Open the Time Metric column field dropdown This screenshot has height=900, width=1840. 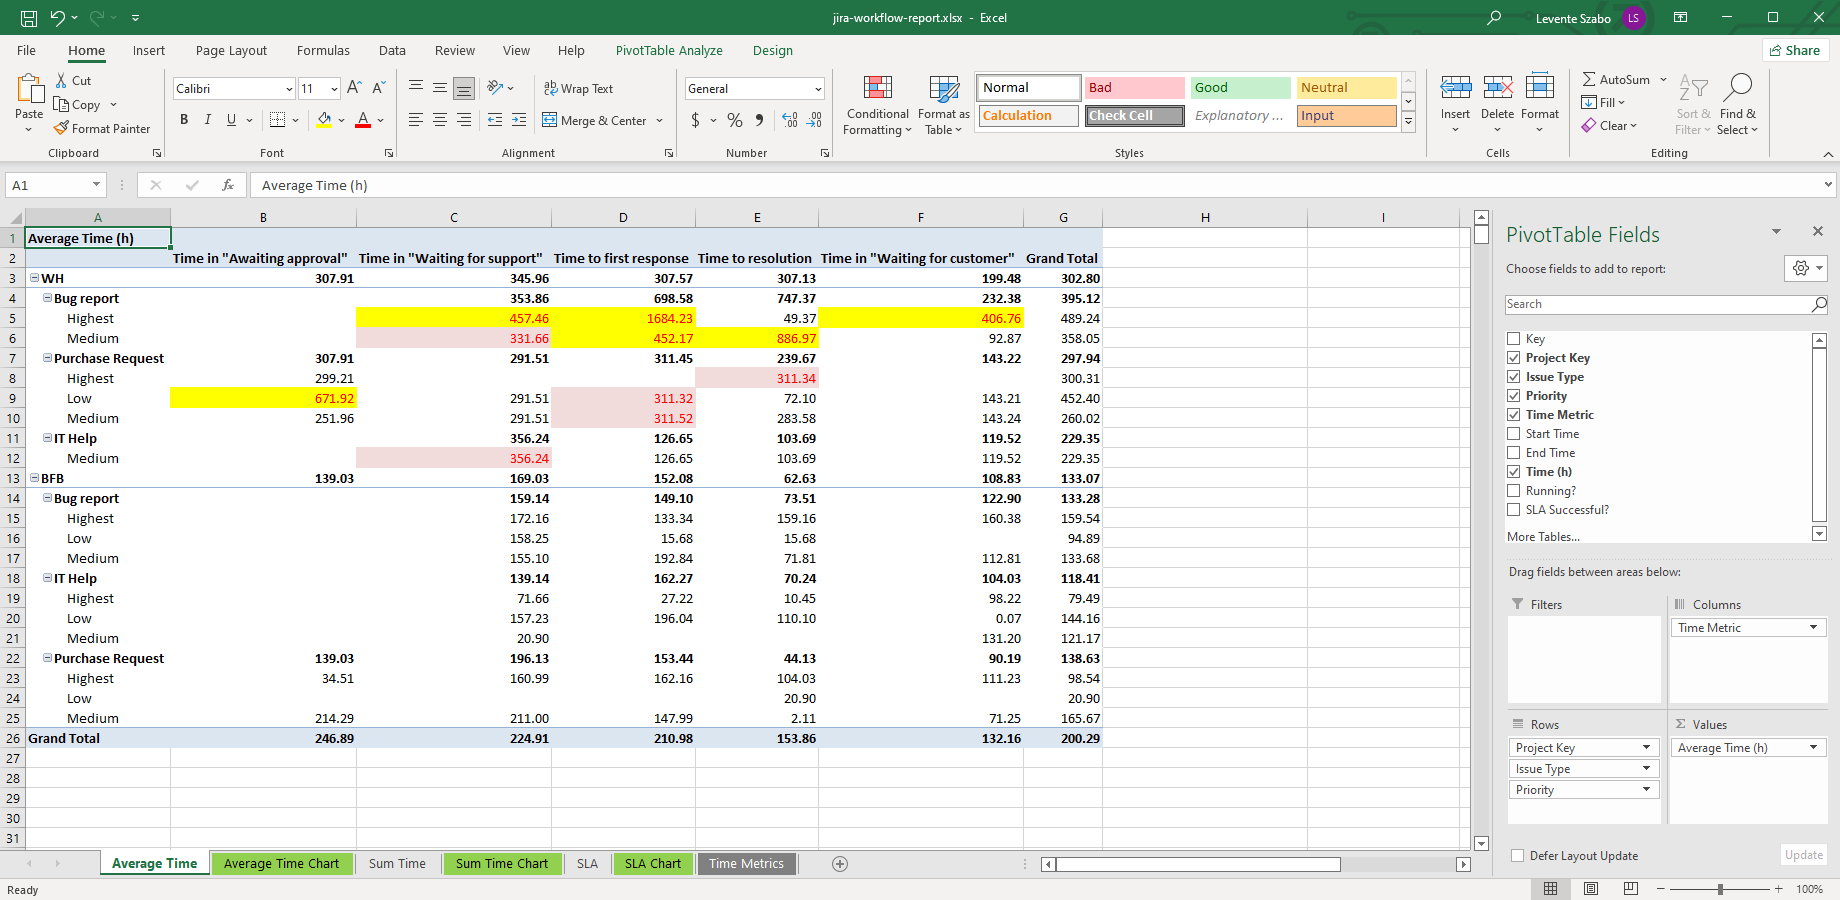(x=1813, y=628)
